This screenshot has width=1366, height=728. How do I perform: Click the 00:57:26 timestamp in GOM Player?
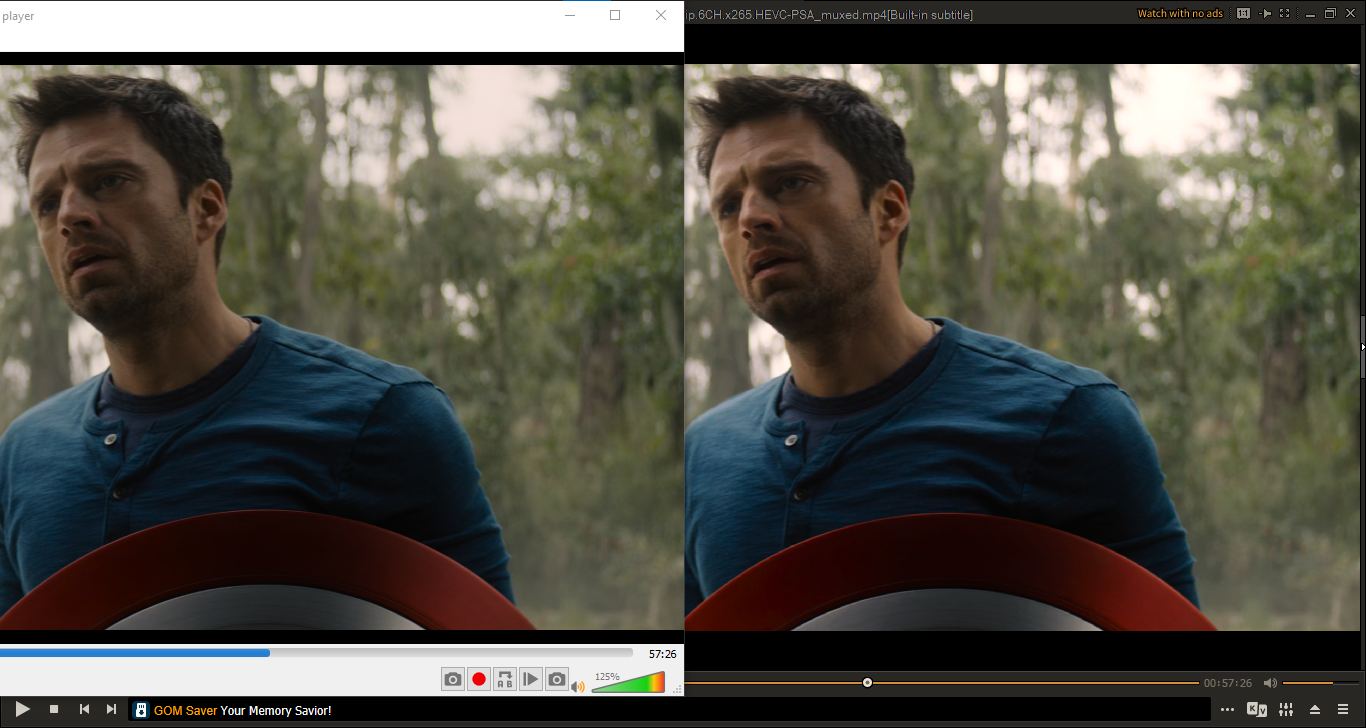1228,683
